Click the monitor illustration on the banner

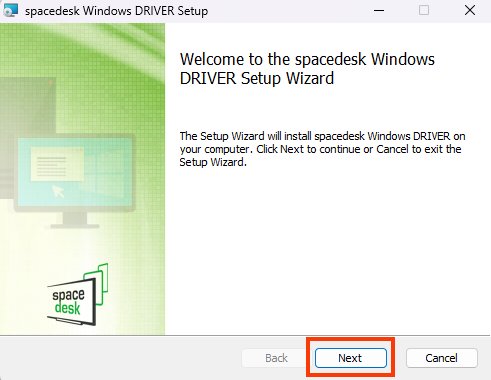[75, 181]
